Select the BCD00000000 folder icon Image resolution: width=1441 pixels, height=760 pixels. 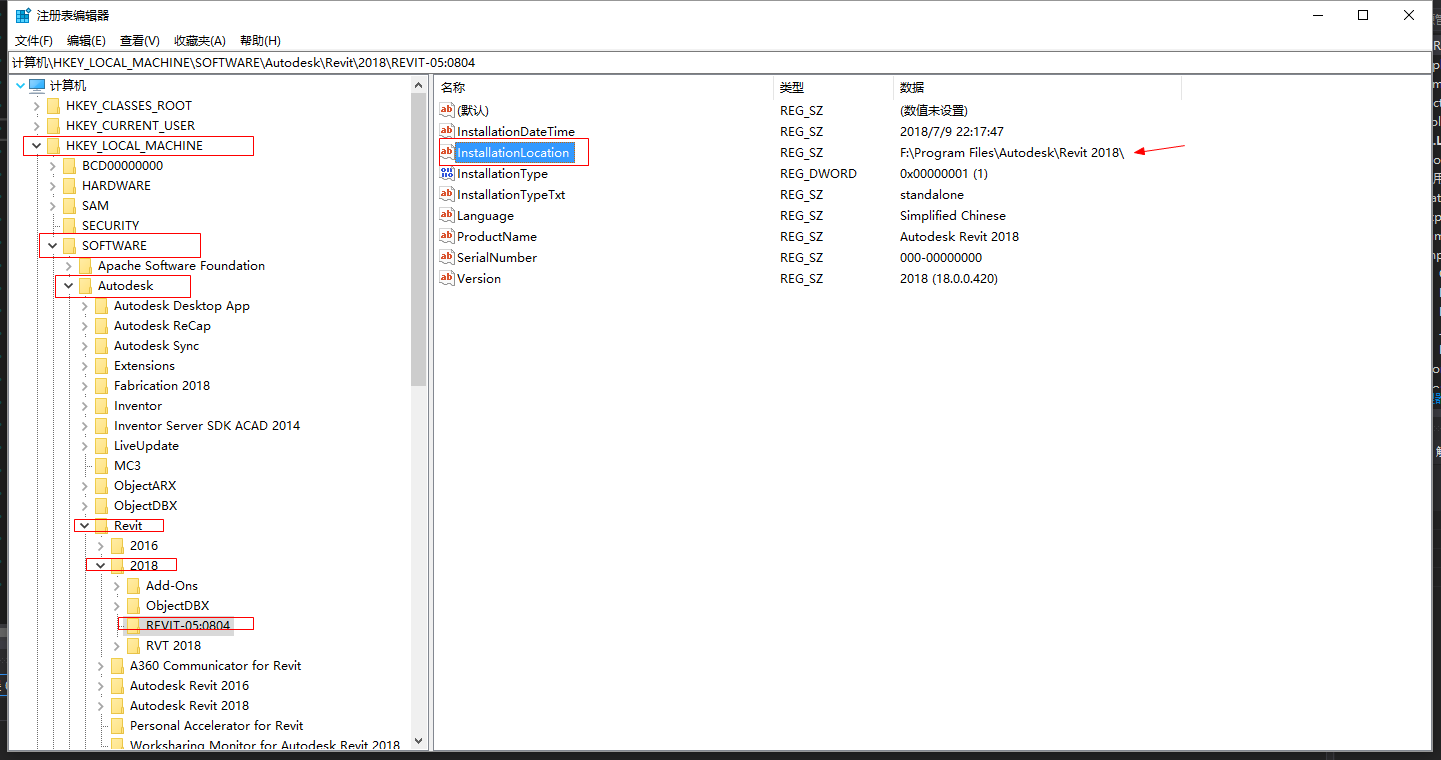pos(69,166)
